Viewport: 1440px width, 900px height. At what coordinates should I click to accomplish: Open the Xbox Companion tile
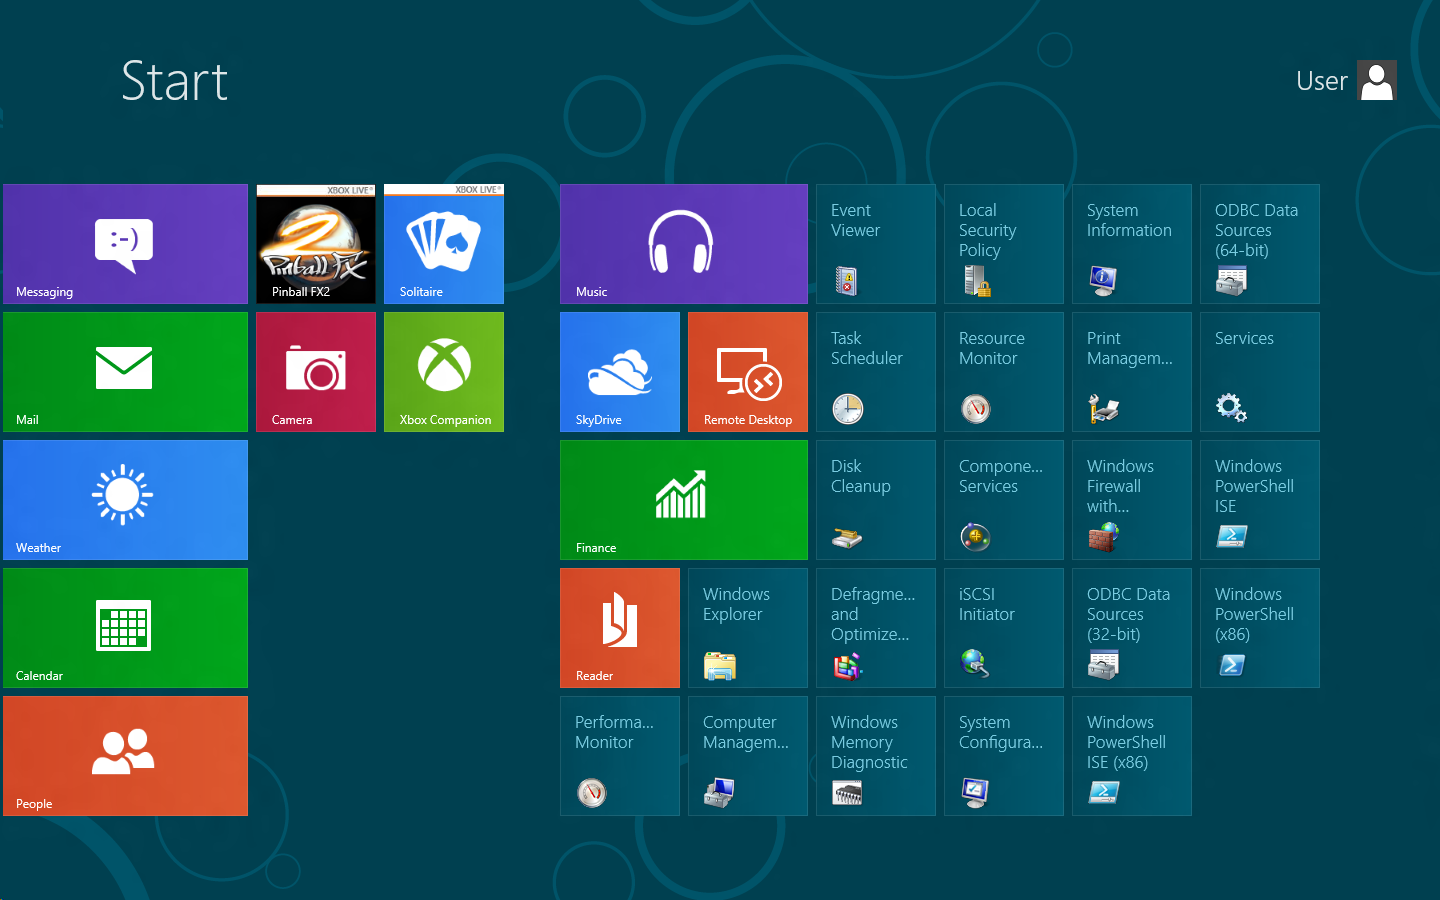444,372
